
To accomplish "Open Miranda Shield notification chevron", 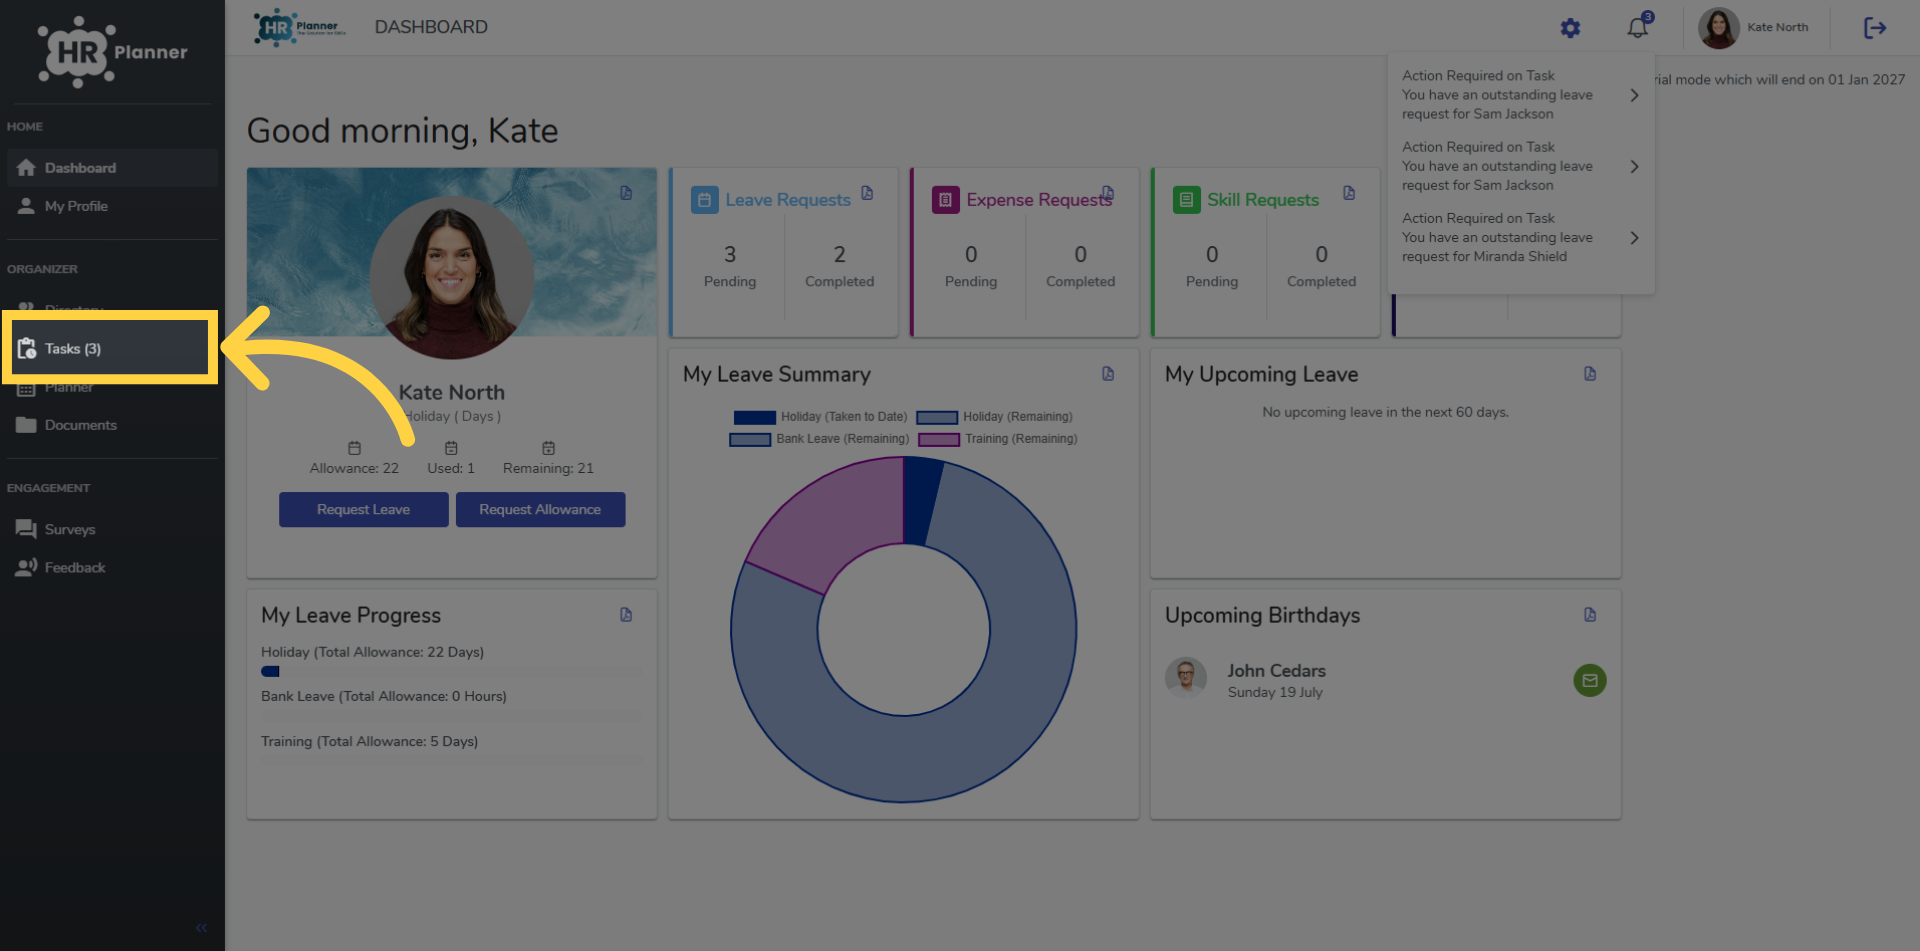I will point(1634,238).
